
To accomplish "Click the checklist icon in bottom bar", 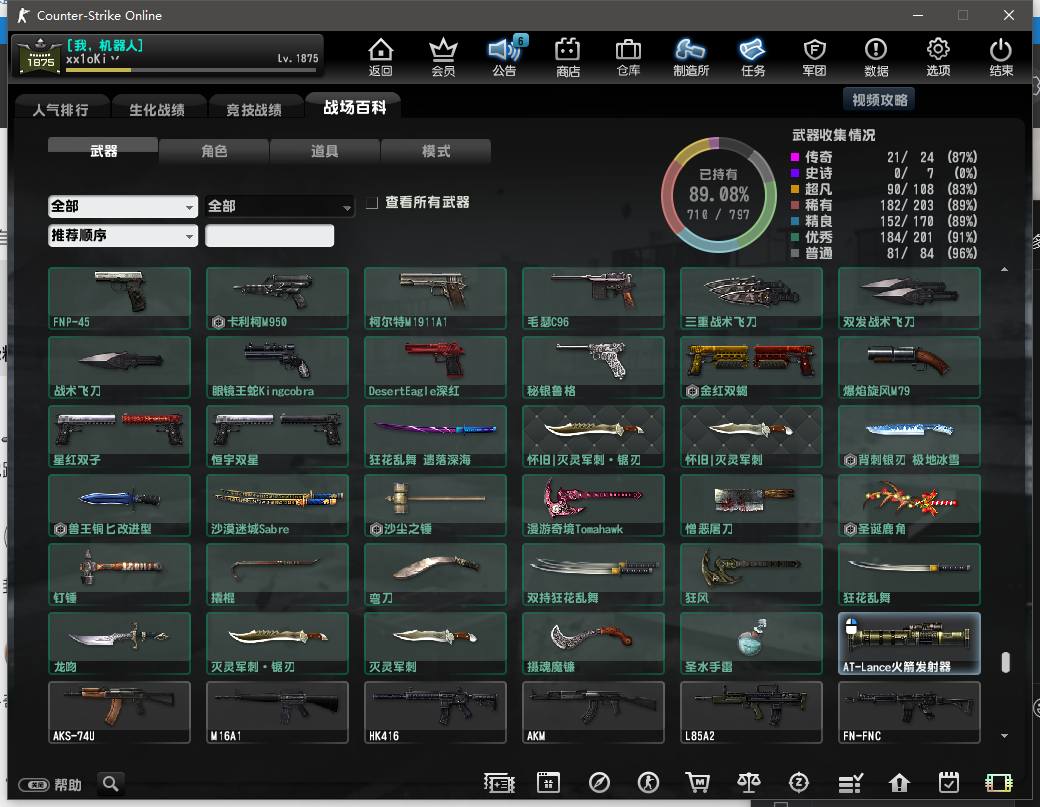I will click(x=850, y=783).
